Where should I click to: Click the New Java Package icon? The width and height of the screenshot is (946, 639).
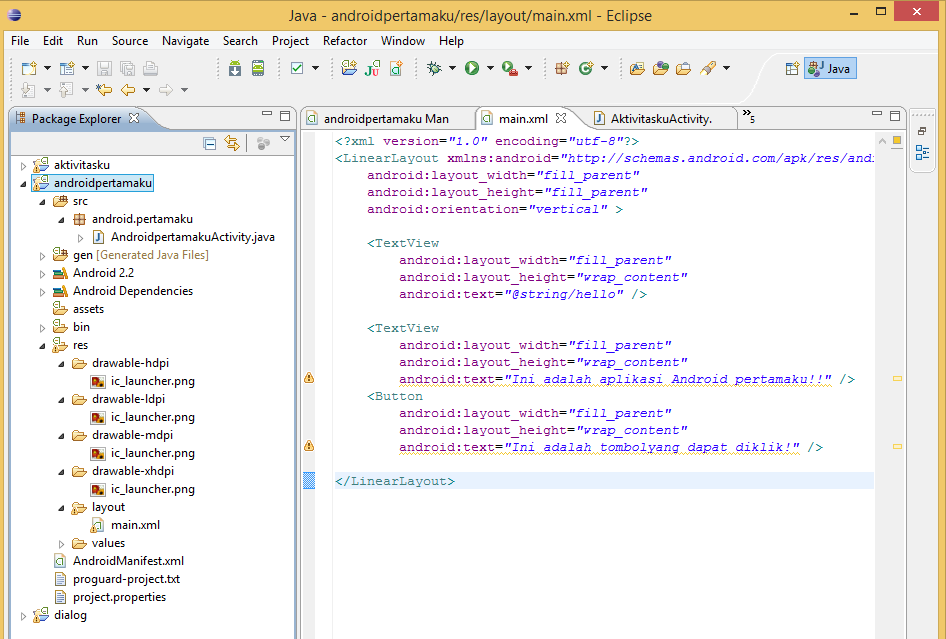562,68
